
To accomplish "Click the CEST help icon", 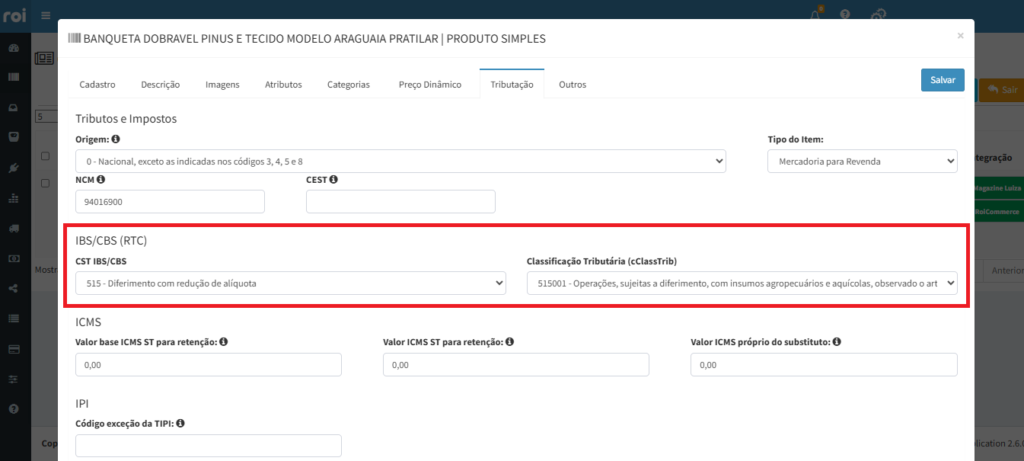I will point(333,180).
